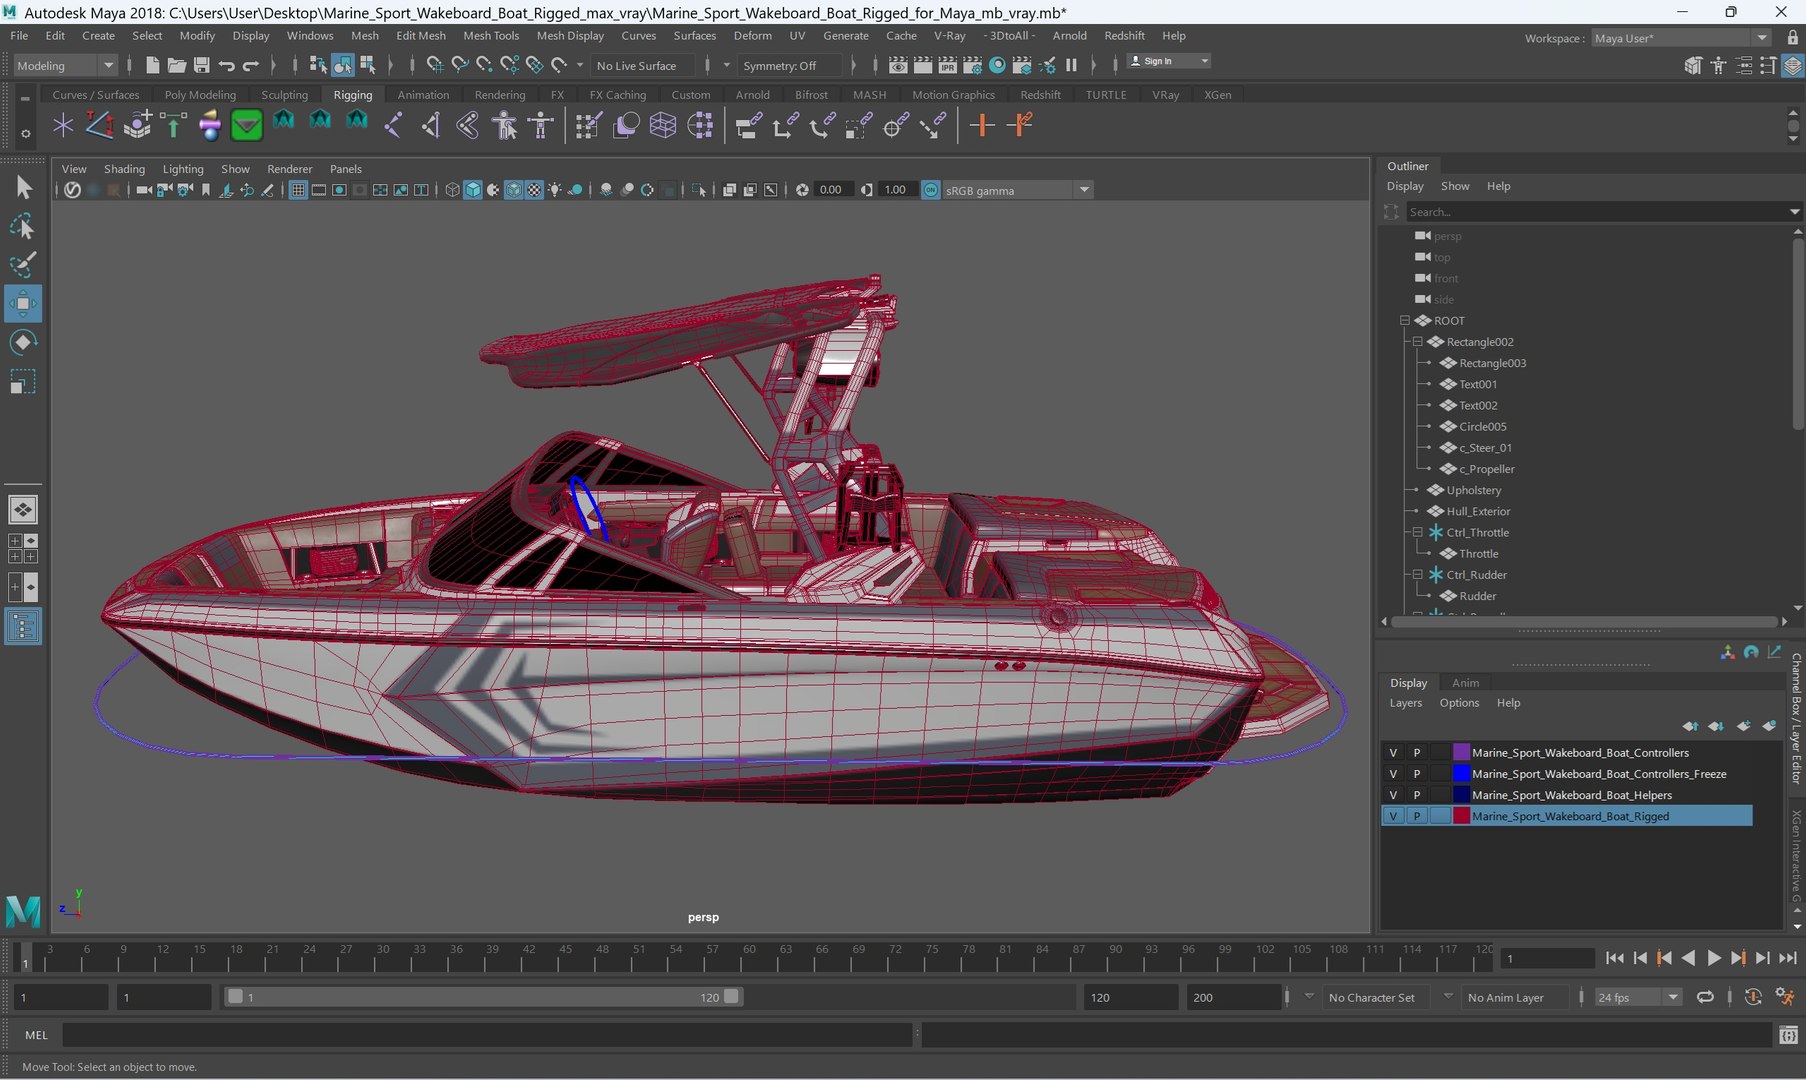The image size is (1806, 1080).
Task: Click the Outliner search field
Action: [1595, 212]
